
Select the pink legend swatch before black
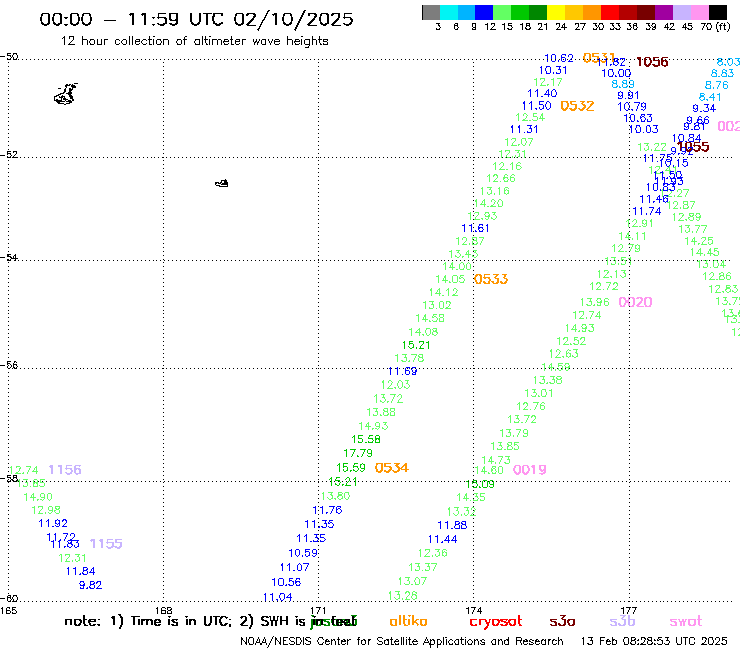click(699, 12)
